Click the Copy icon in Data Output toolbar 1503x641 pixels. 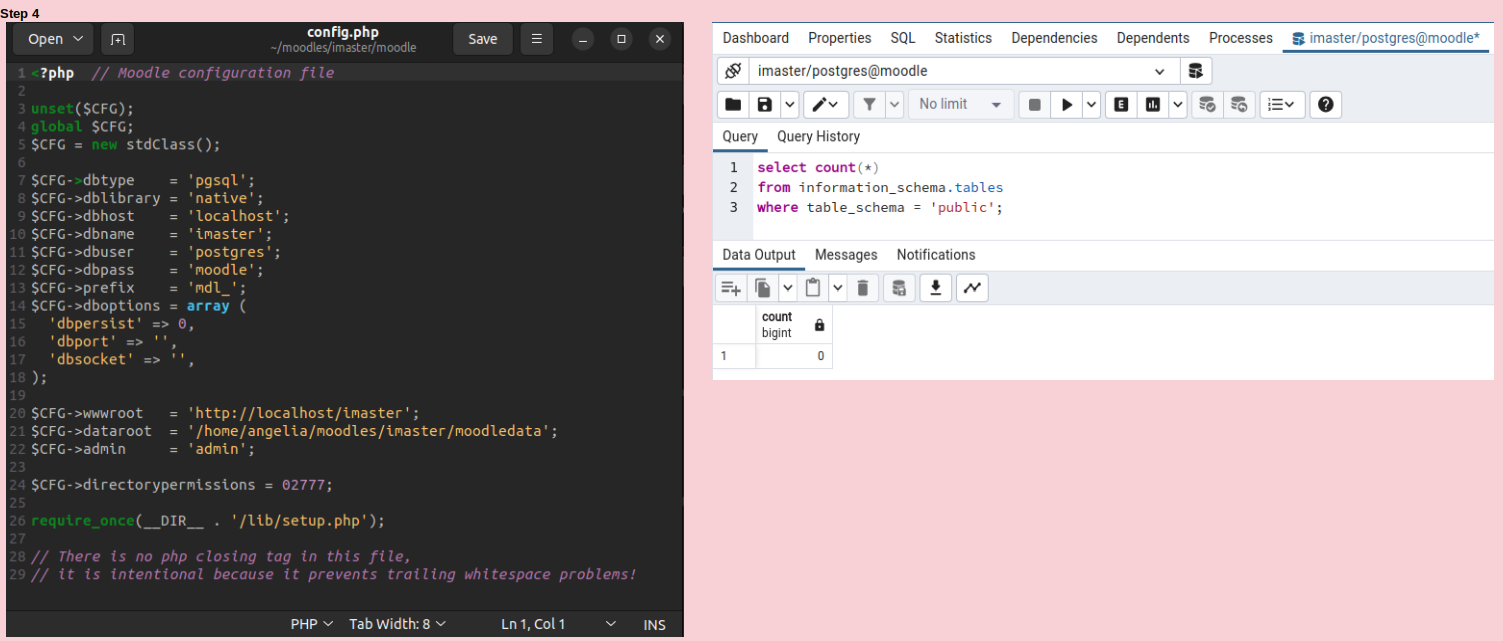[763, 288]
